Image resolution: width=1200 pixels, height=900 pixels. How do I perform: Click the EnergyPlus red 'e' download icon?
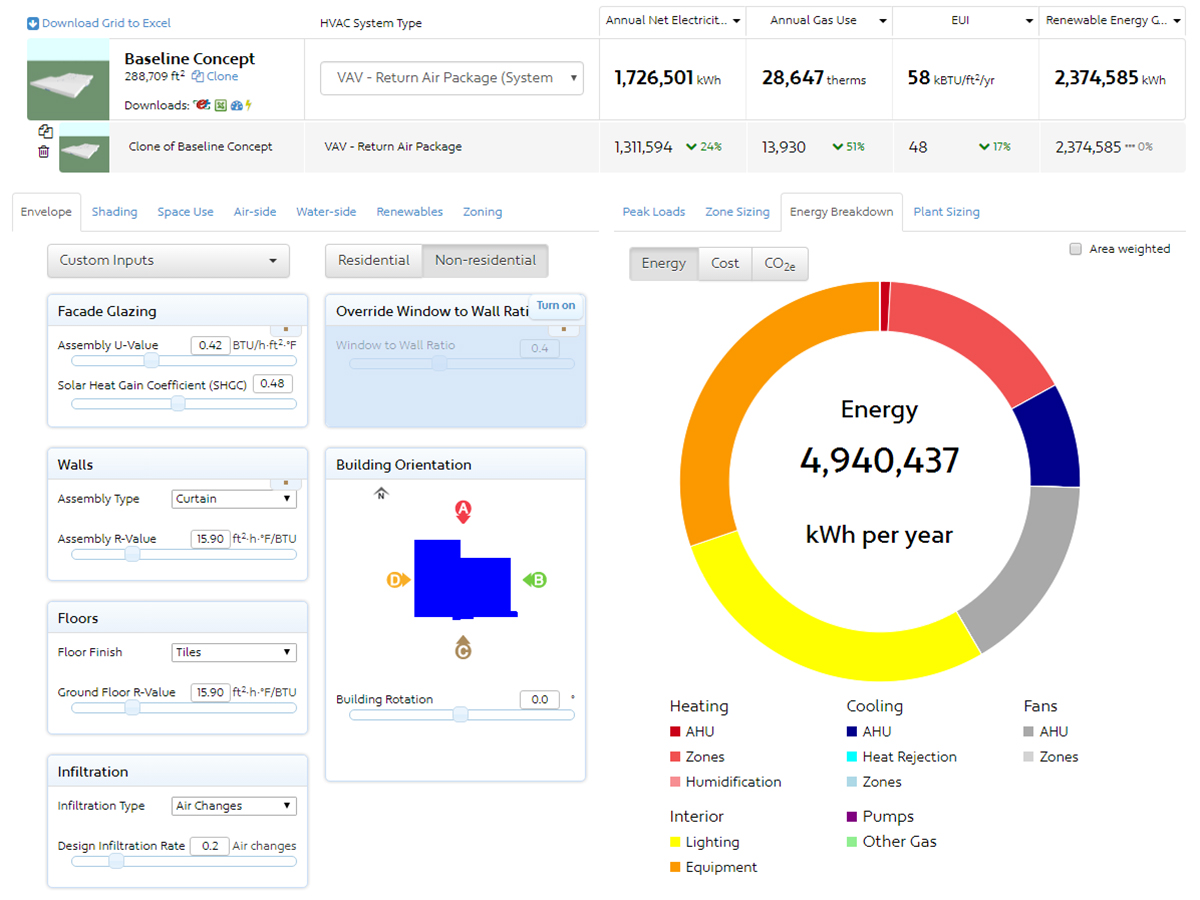pyautogui.click(x=202, y=105)
